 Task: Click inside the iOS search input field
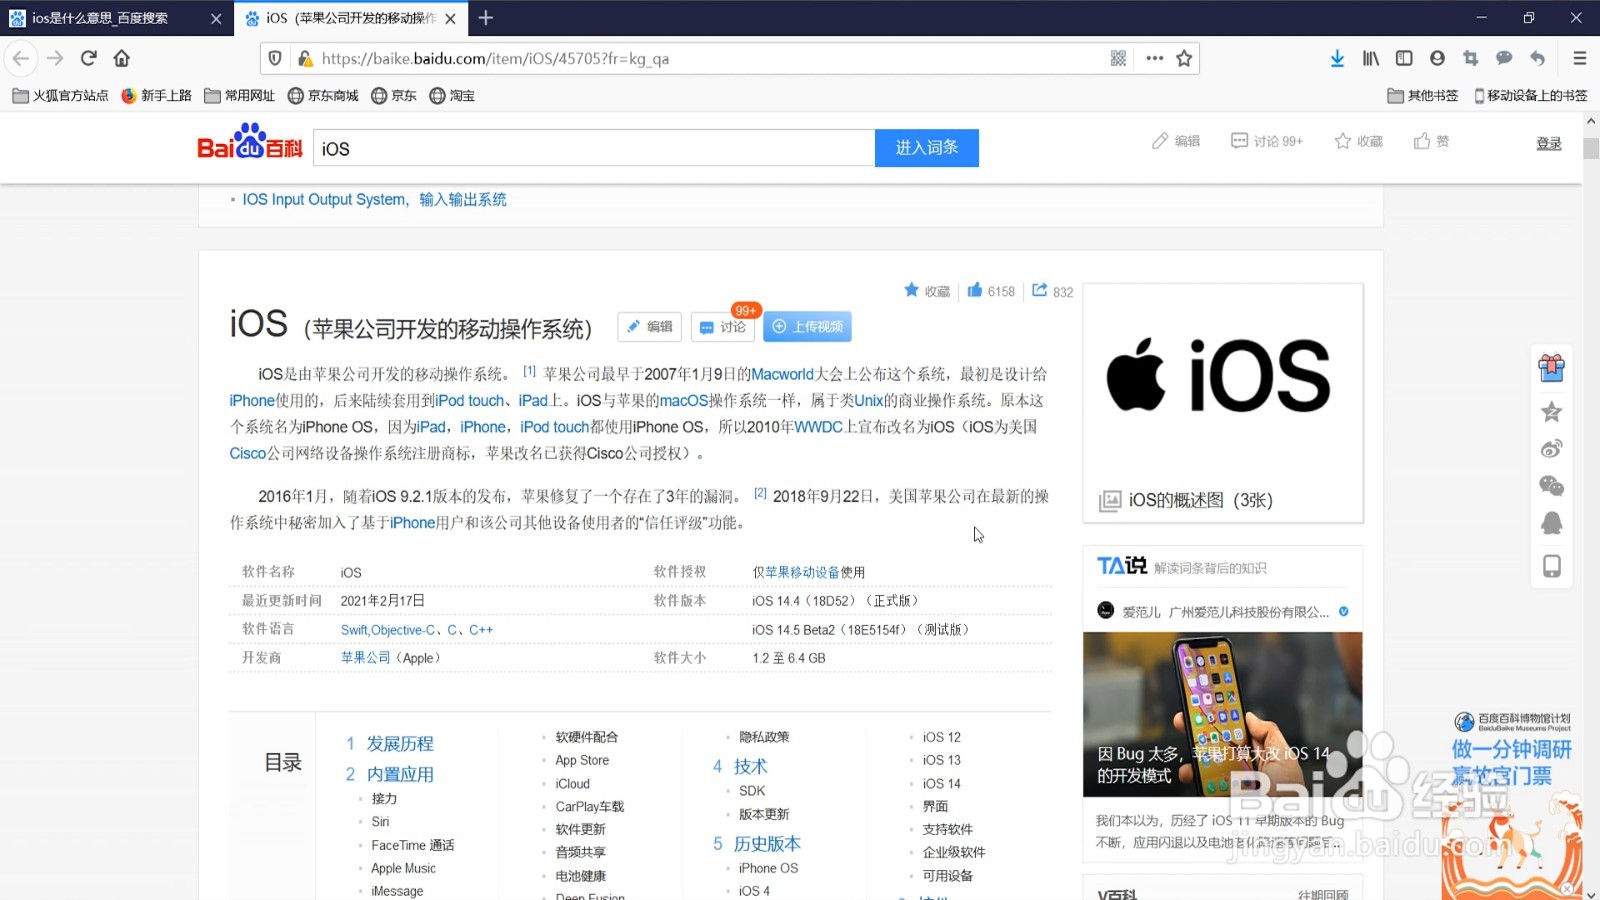point(594,147)
